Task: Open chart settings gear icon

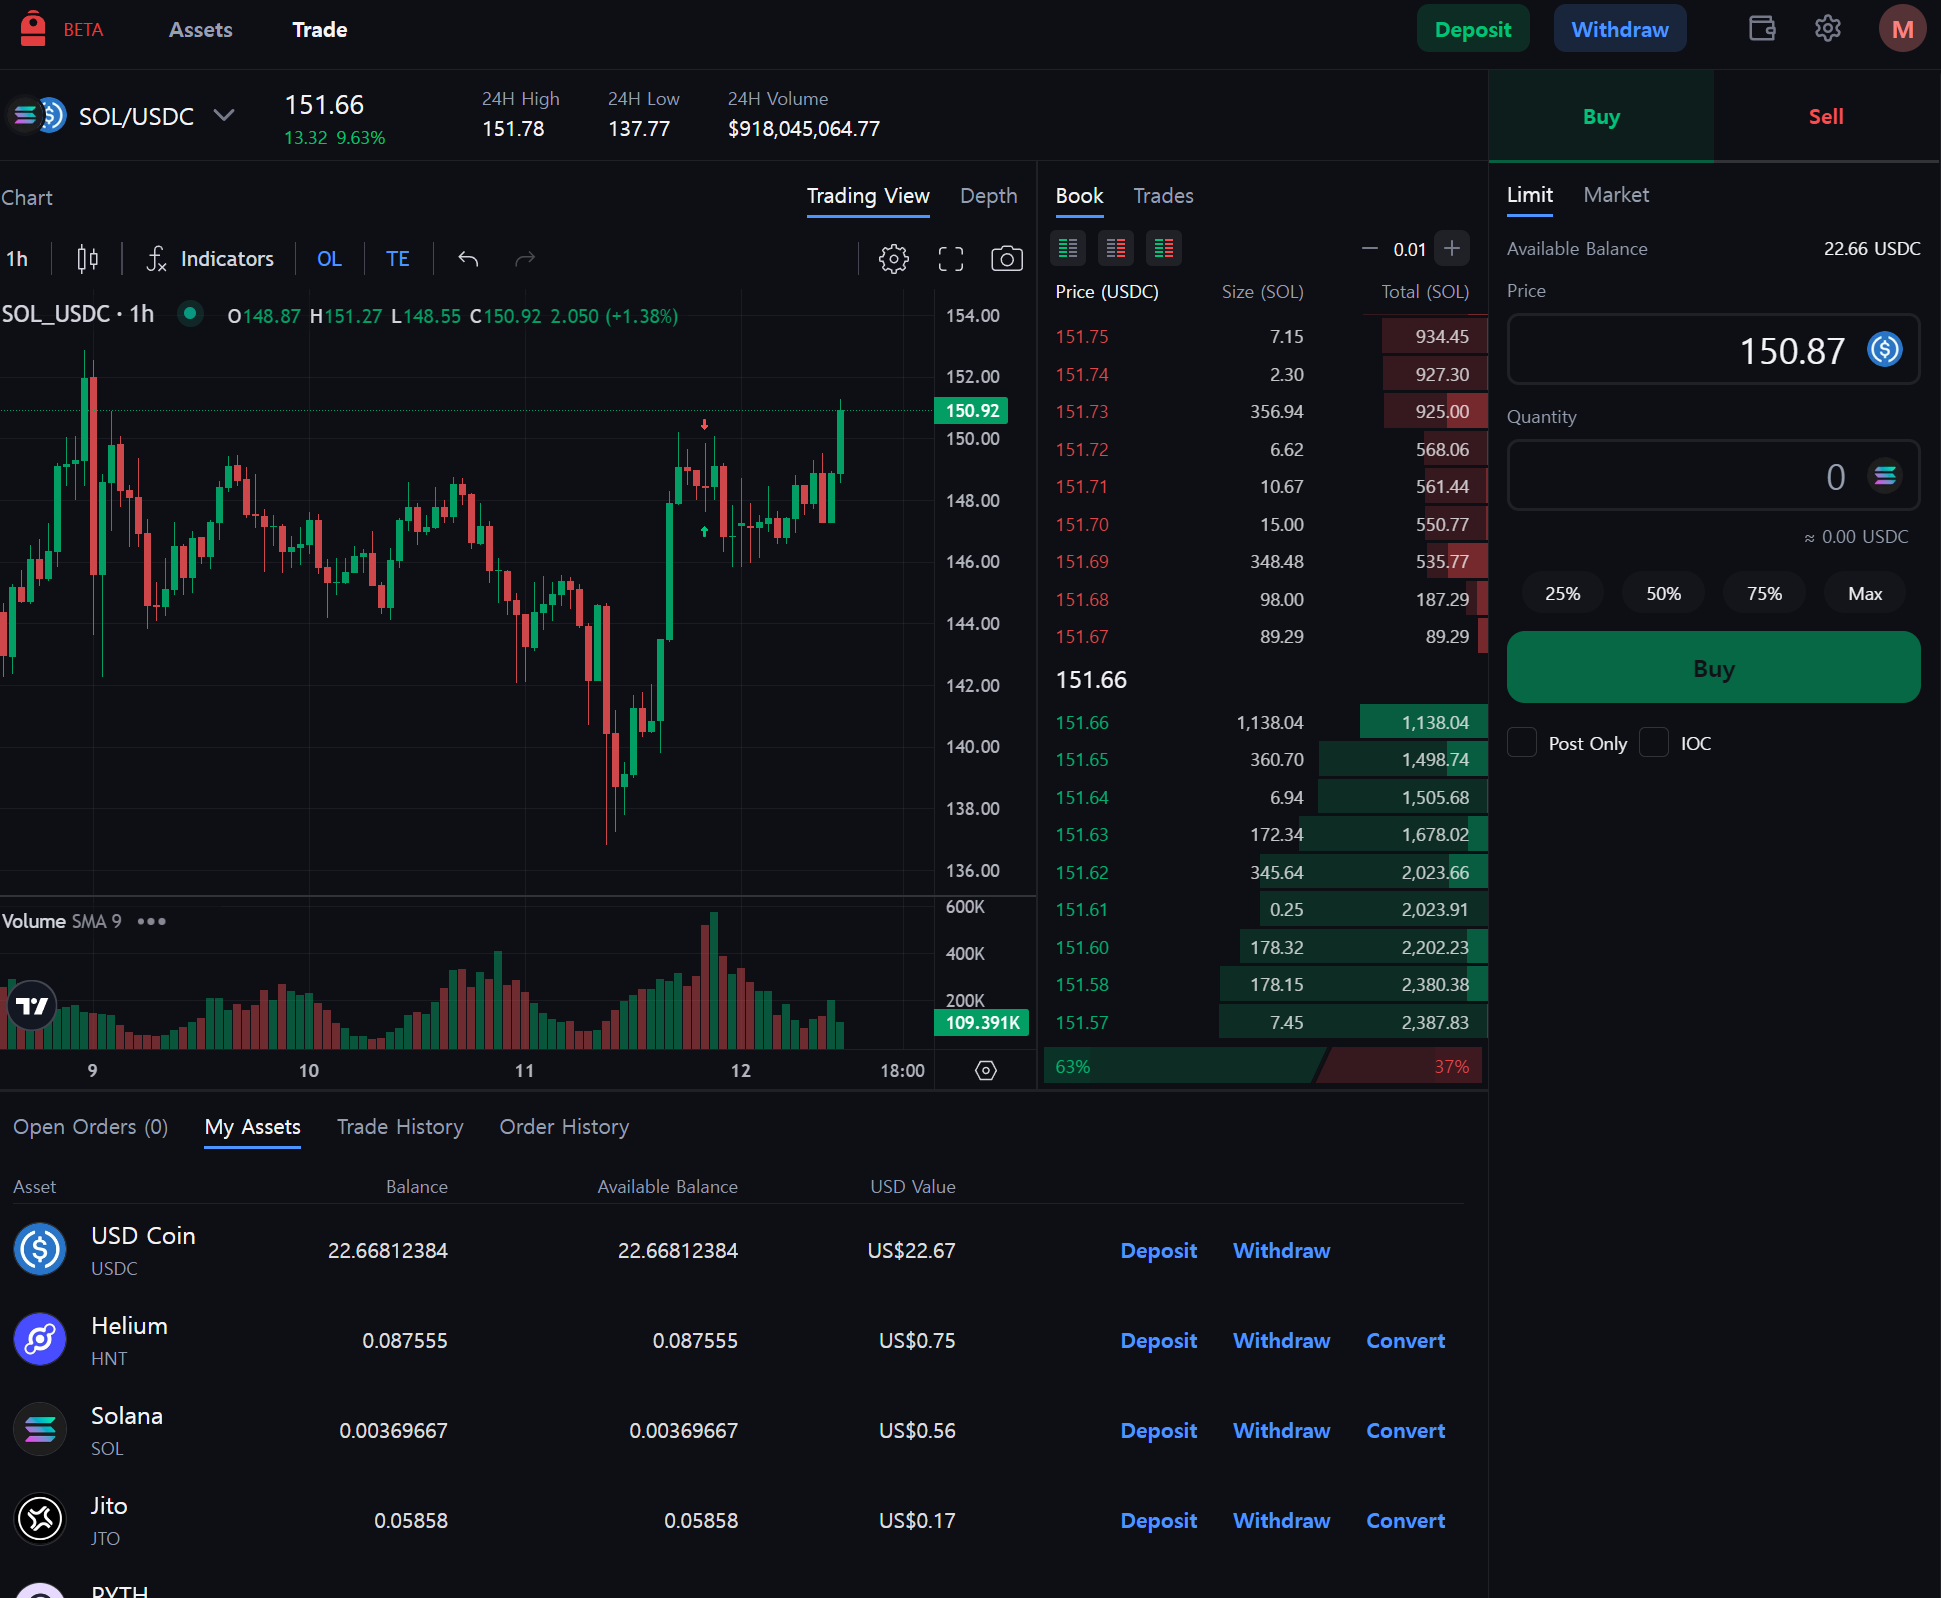Action: tap(893, 259)
